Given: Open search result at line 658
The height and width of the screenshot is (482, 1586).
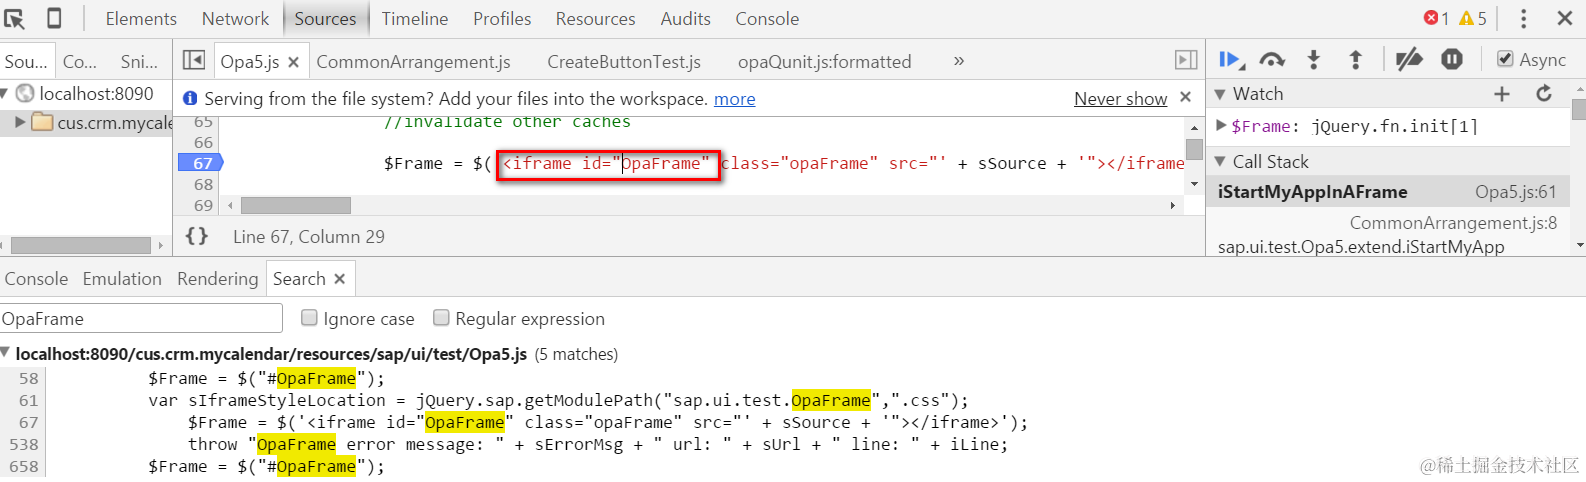Looking at the screenshot, I should coord(266,466).
